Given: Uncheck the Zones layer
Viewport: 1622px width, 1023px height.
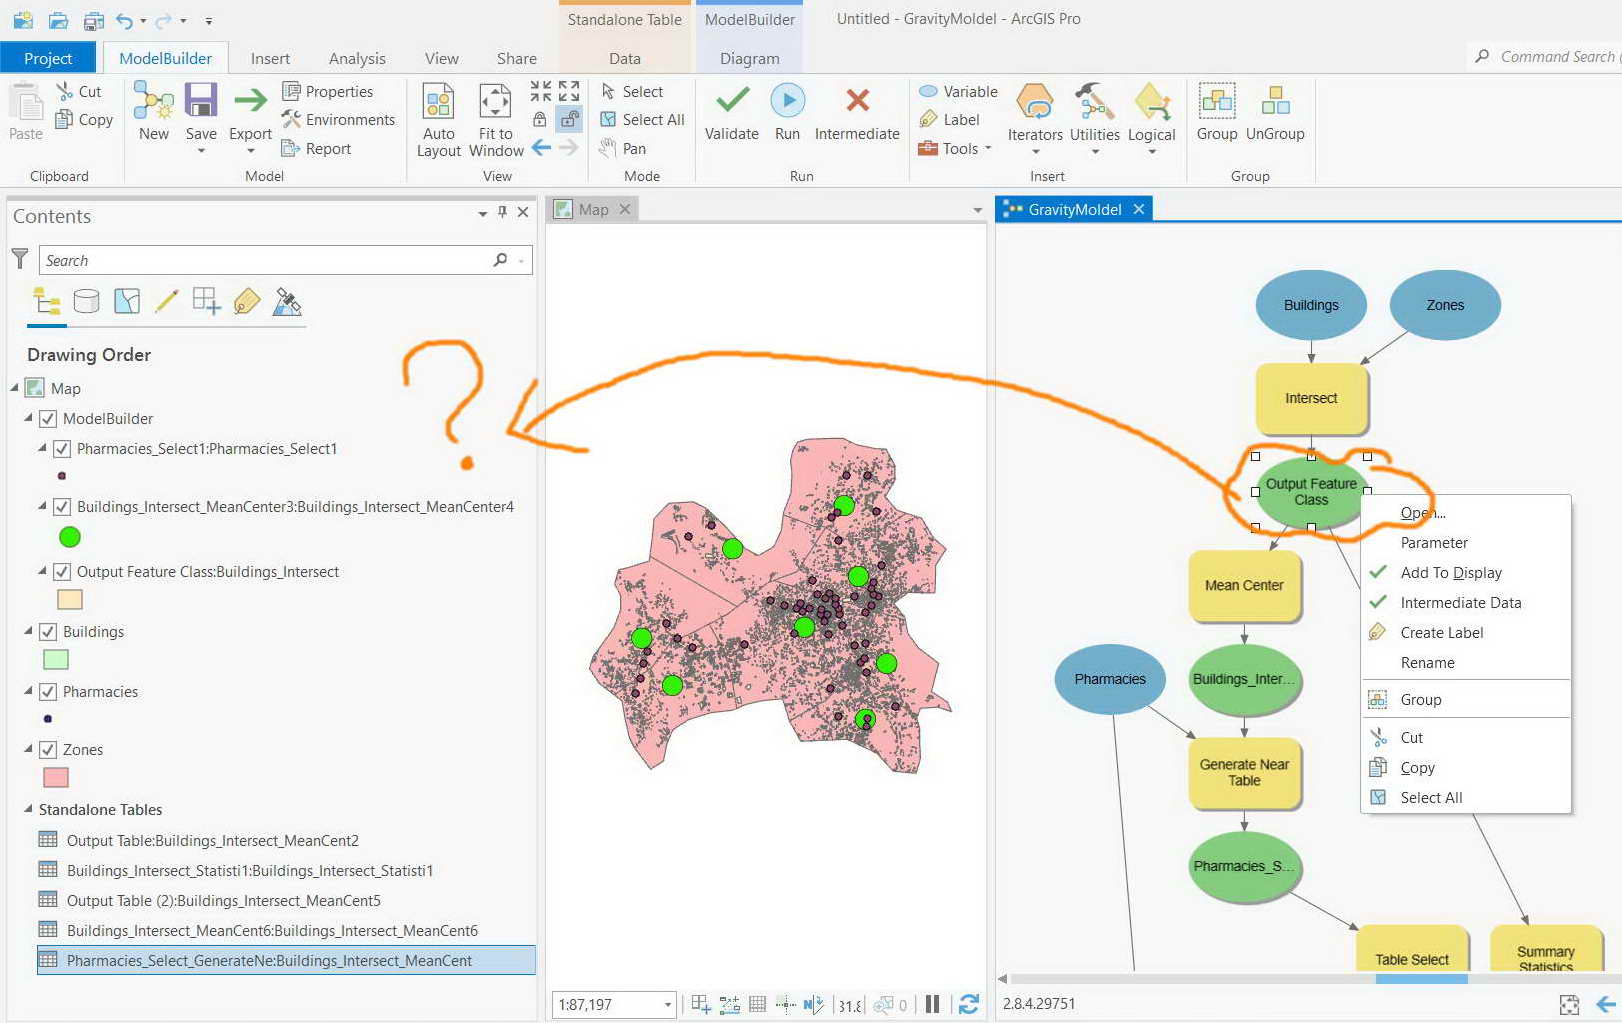Looking at the screenshot, I should pyautogui.click(x=48, y=750).
